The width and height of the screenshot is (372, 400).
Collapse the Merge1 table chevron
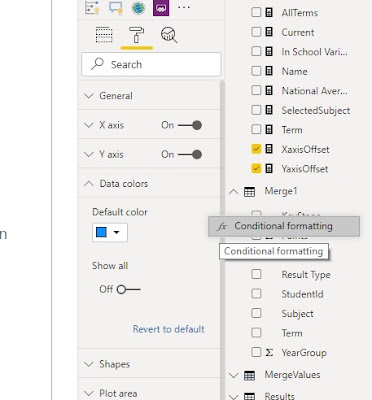[234, 192]
